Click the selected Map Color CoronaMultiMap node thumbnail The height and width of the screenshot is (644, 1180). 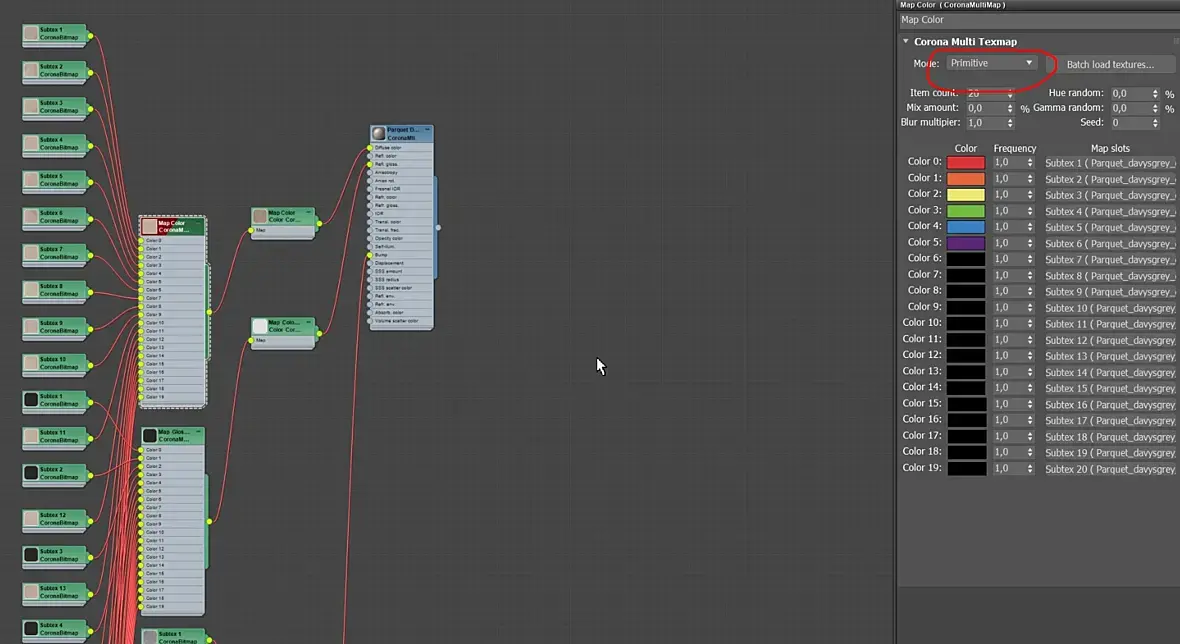[x=150, y=226]
